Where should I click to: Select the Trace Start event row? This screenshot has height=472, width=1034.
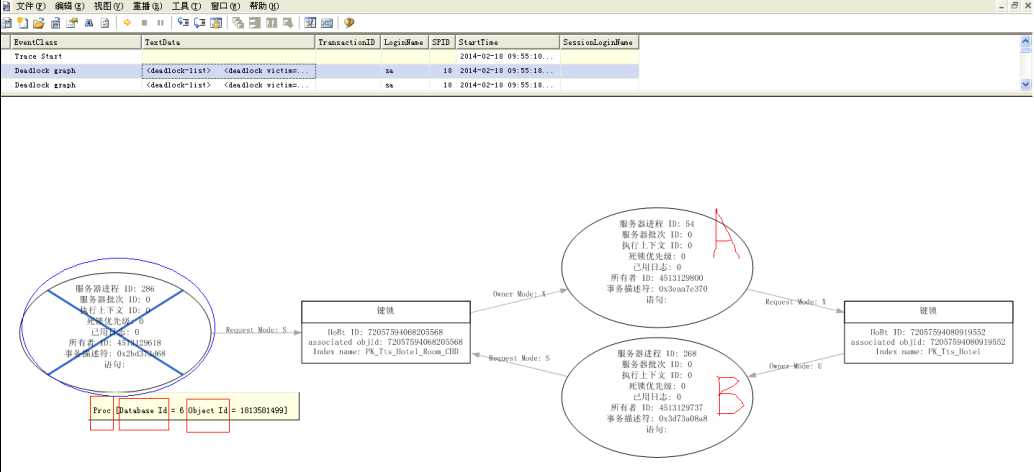(x=320, y=57)
